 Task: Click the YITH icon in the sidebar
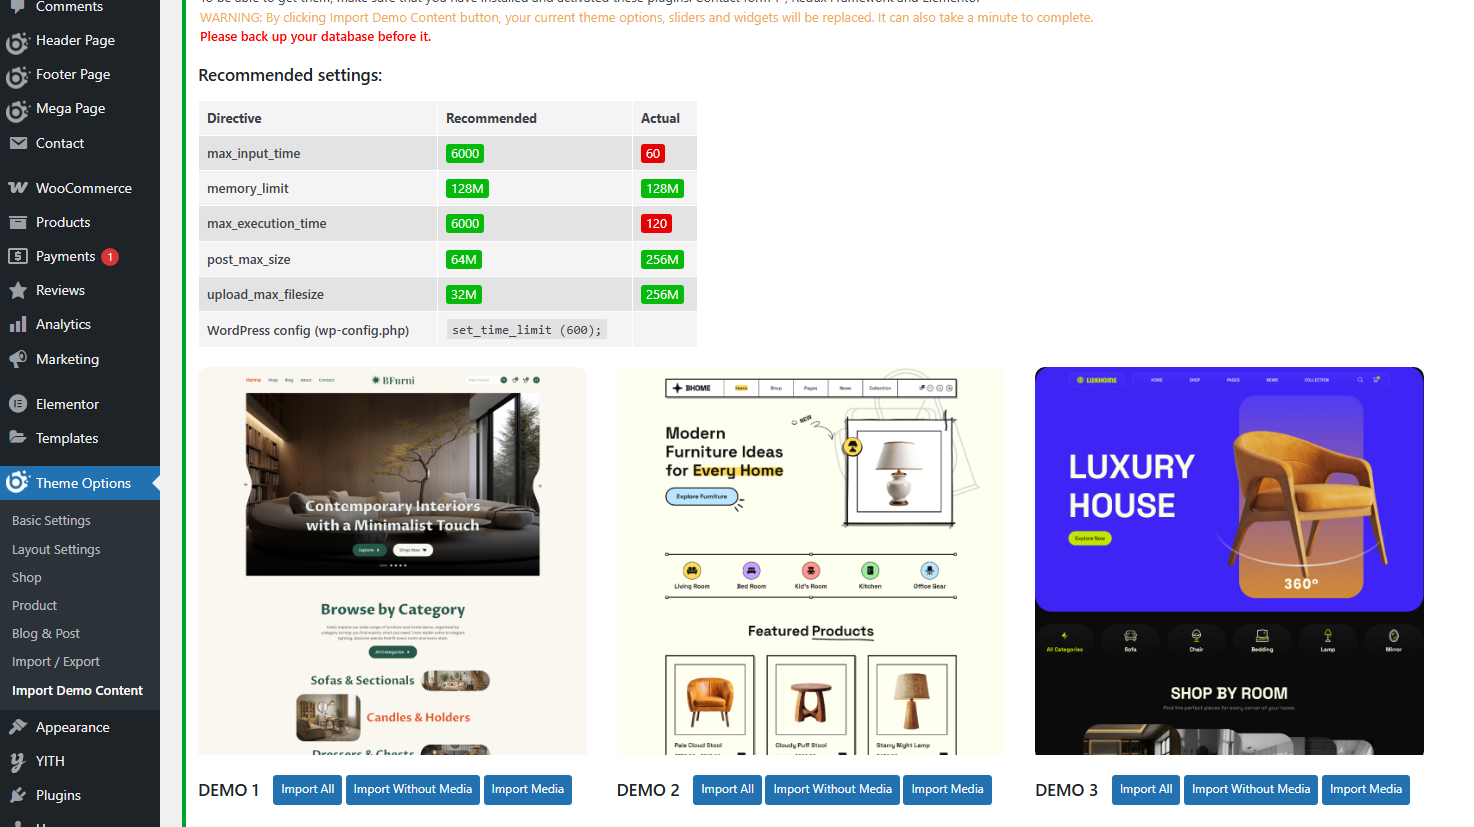point(18,761)
